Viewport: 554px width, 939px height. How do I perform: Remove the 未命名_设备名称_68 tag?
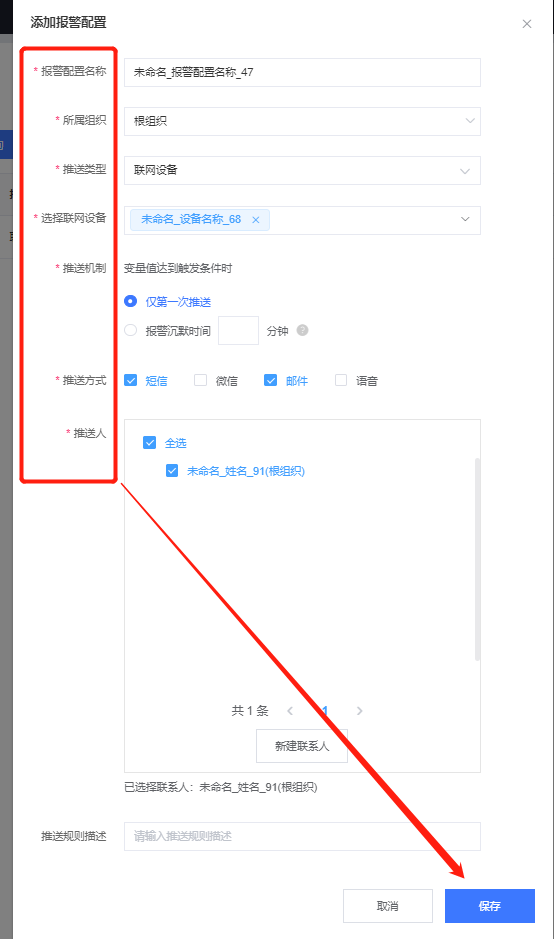point(256,220)
